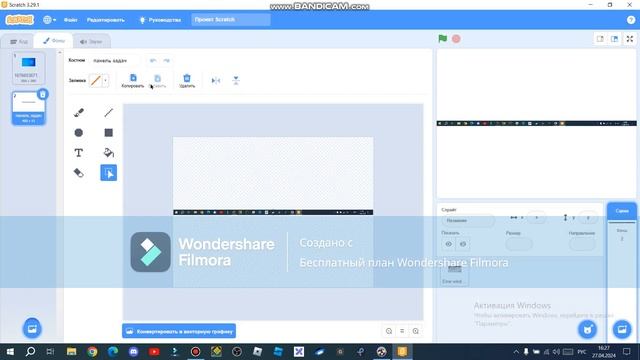Image resolution: width=640 pixels, height=360 pixels.
Task: Open the language globe dropdown
Action: 49,20
